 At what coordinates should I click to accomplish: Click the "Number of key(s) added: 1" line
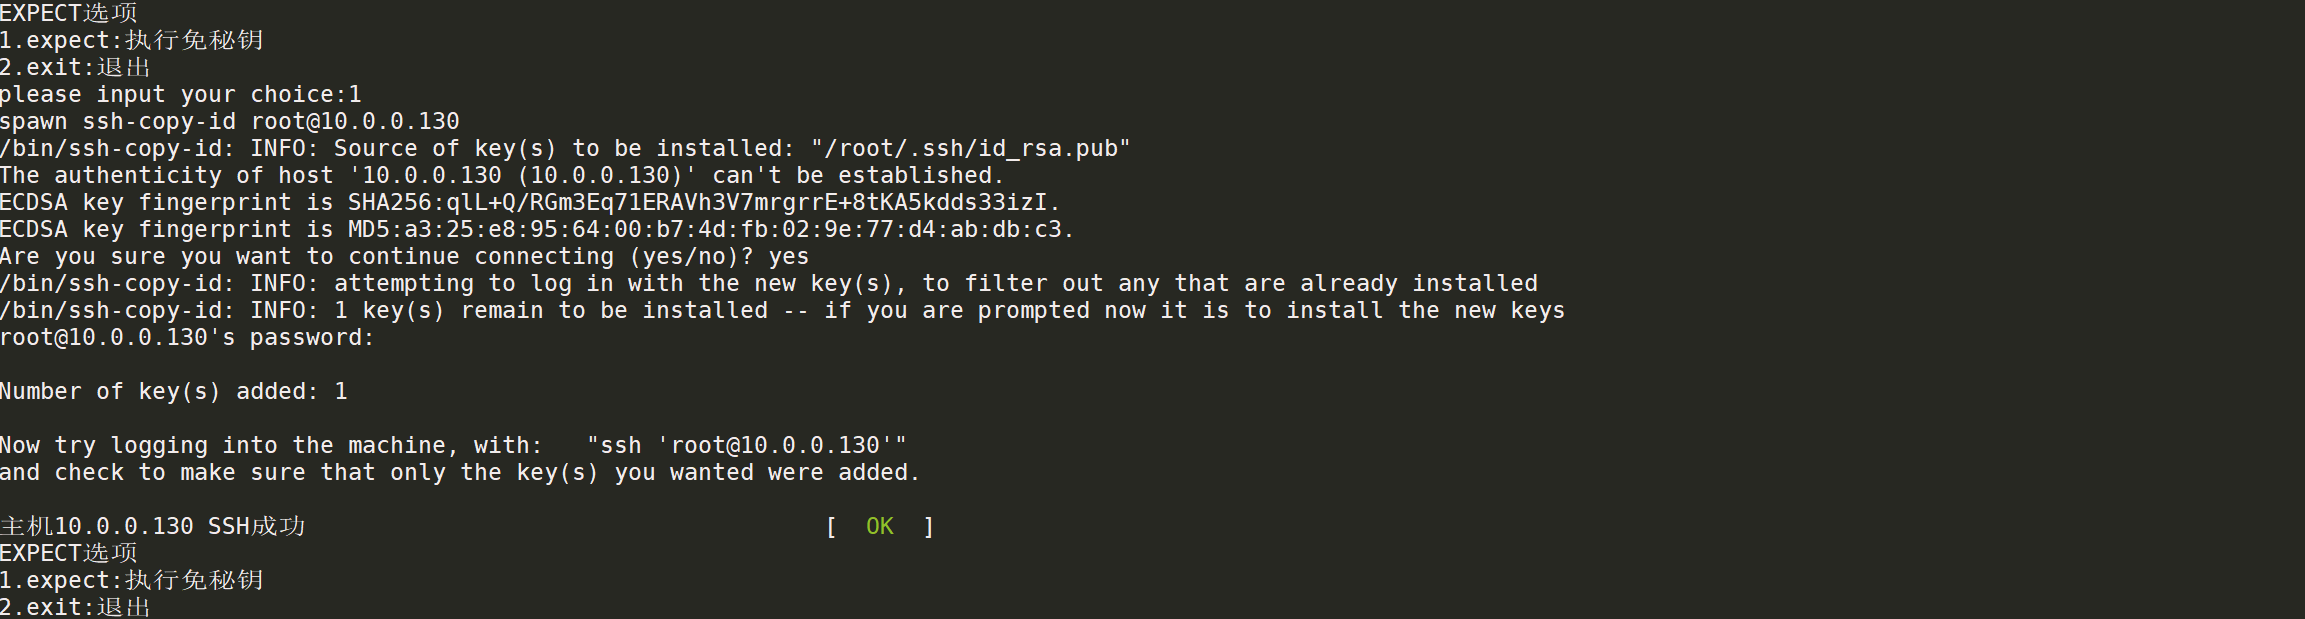tap(173, 391)
